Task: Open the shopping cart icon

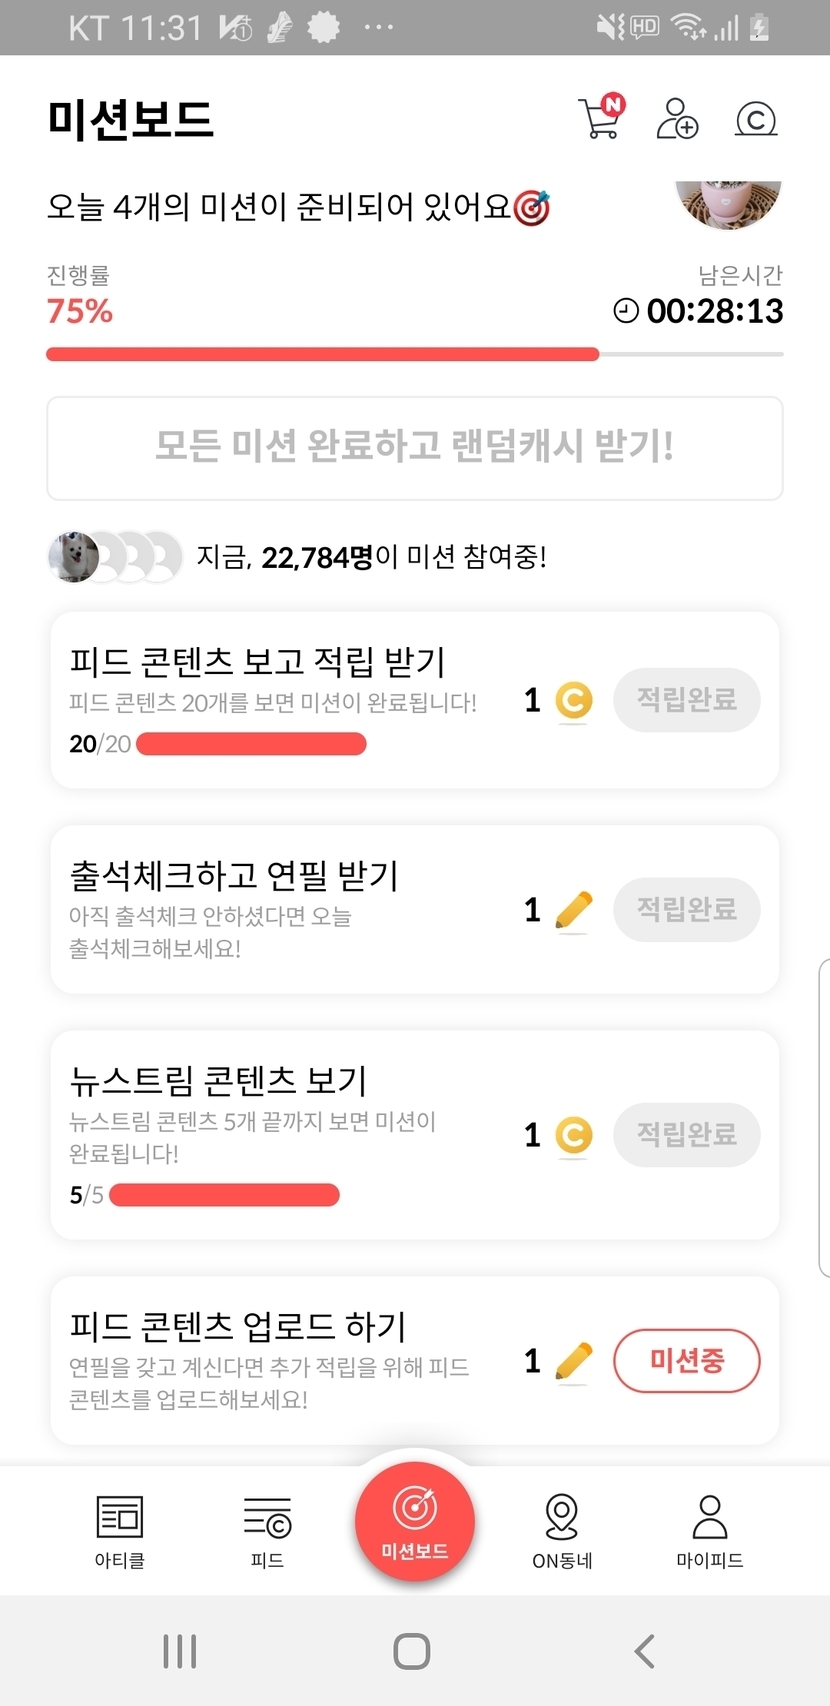Action: (600, 118)
